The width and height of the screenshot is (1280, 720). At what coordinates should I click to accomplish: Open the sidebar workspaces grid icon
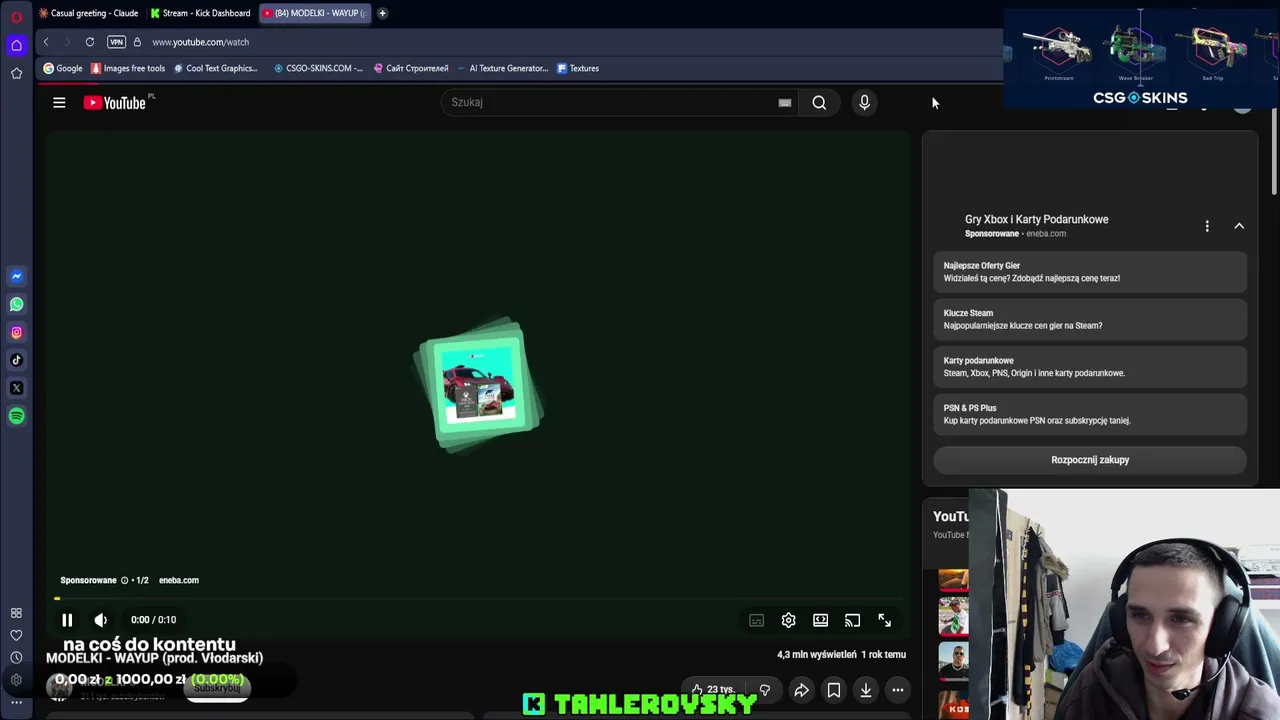[16, 613]
